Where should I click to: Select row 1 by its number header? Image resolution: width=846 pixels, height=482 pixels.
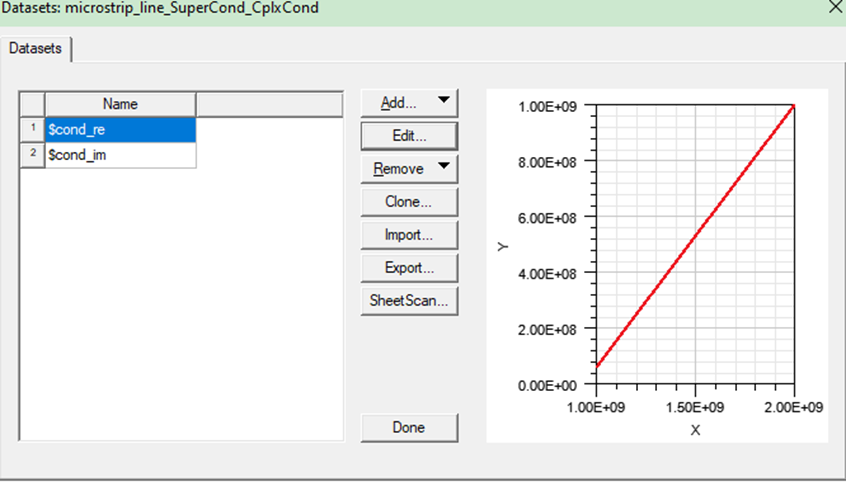click(x=32, y=129)
